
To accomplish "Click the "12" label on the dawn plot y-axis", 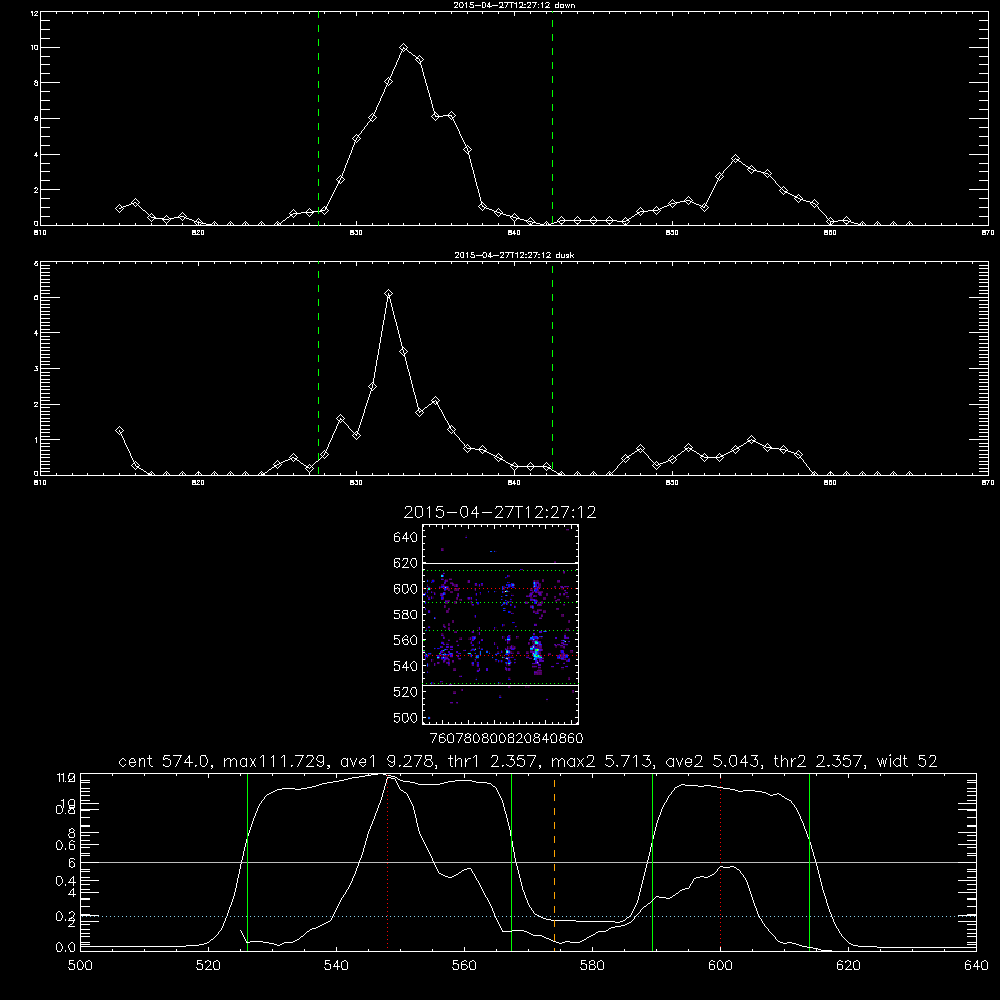I will pyautogui.click(x=34, y=13).
